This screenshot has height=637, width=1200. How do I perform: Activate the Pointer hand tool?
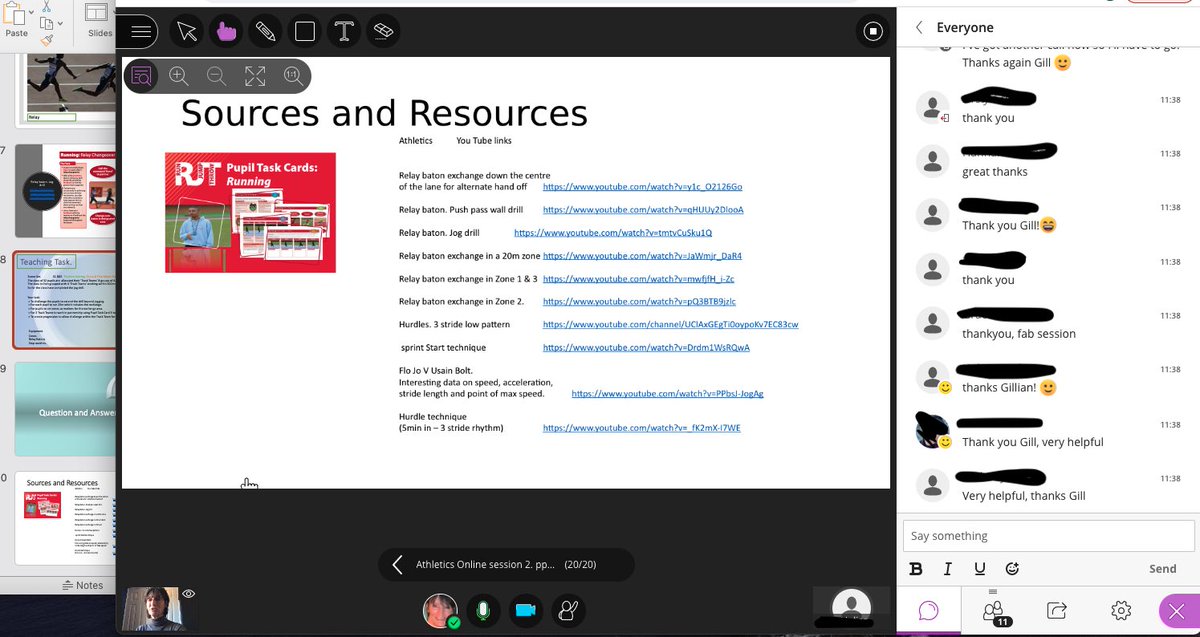tap(226, 32)
